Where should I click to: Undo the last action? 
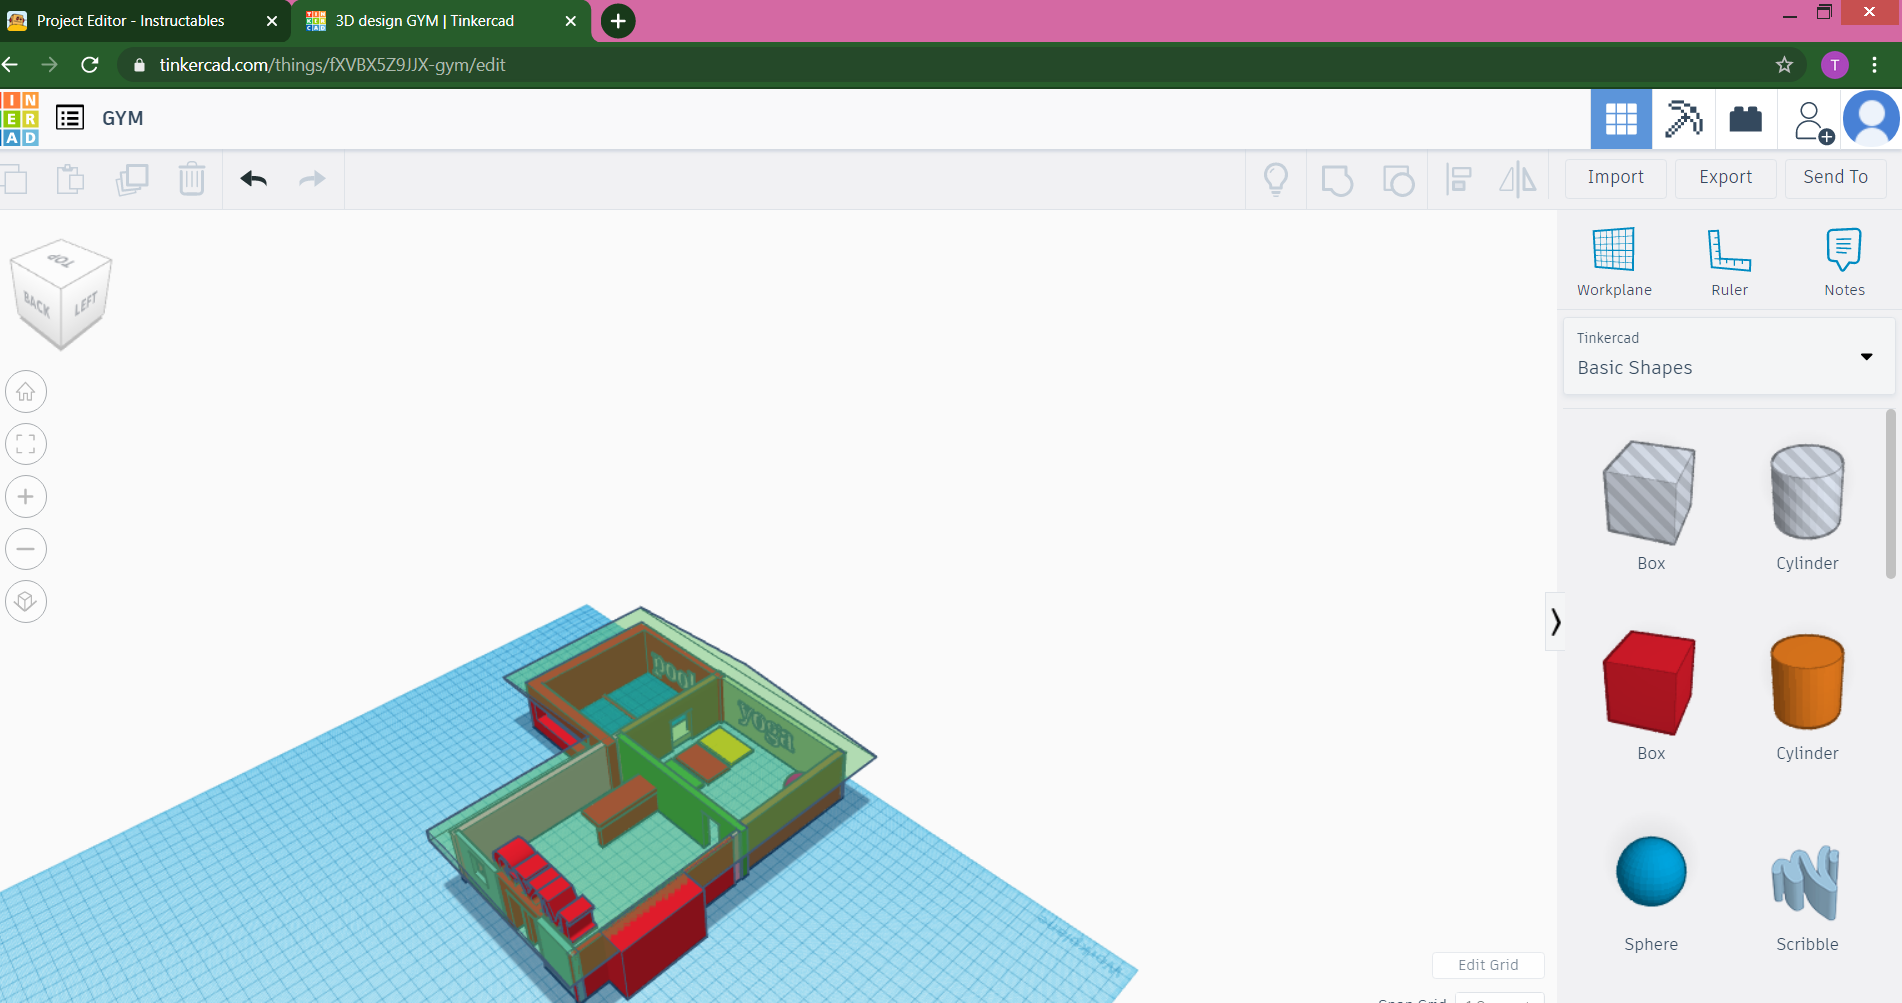pos(254,179)
